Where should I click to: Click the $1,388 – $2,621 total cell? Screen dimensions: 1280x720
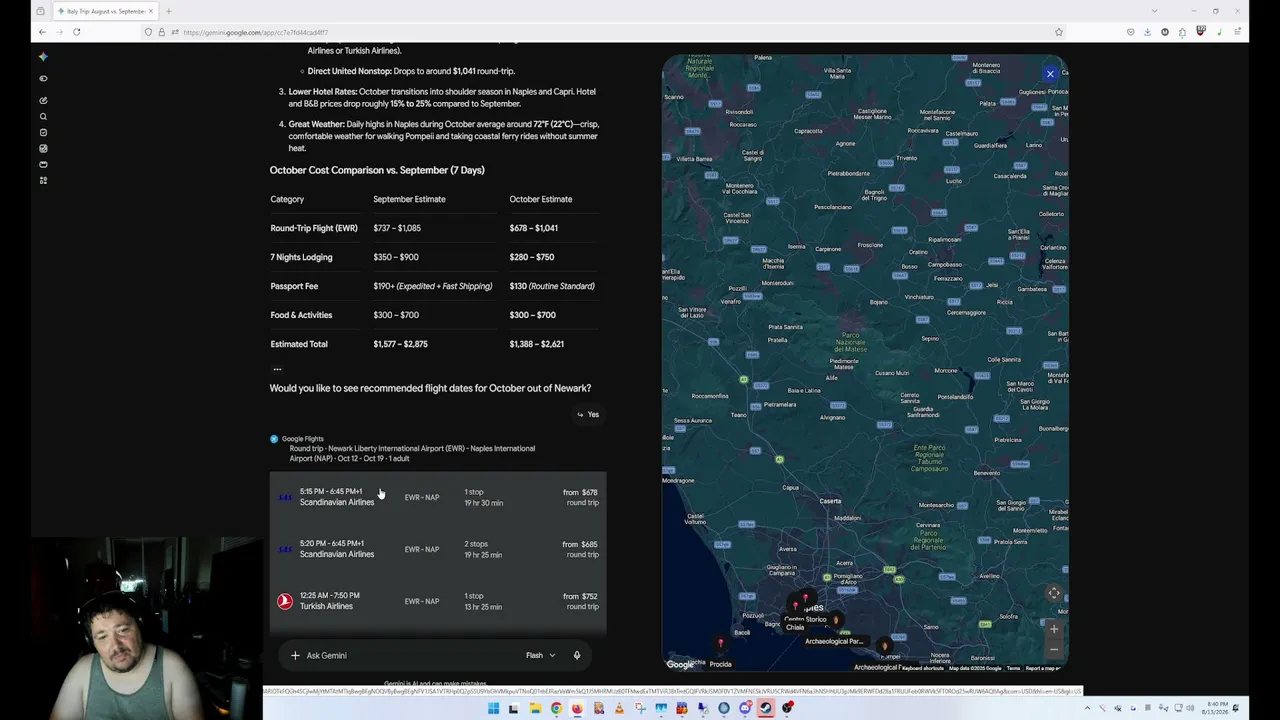click(537, 344)
